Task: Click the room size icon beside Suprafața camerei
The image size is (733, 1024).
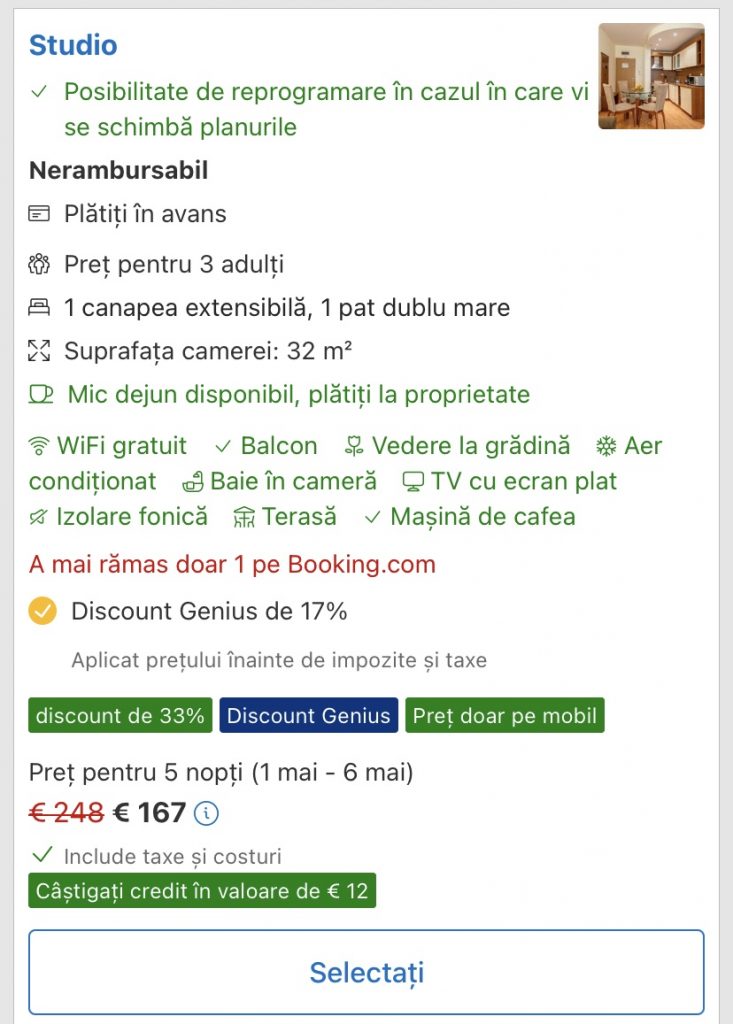Action: (39, 350)
